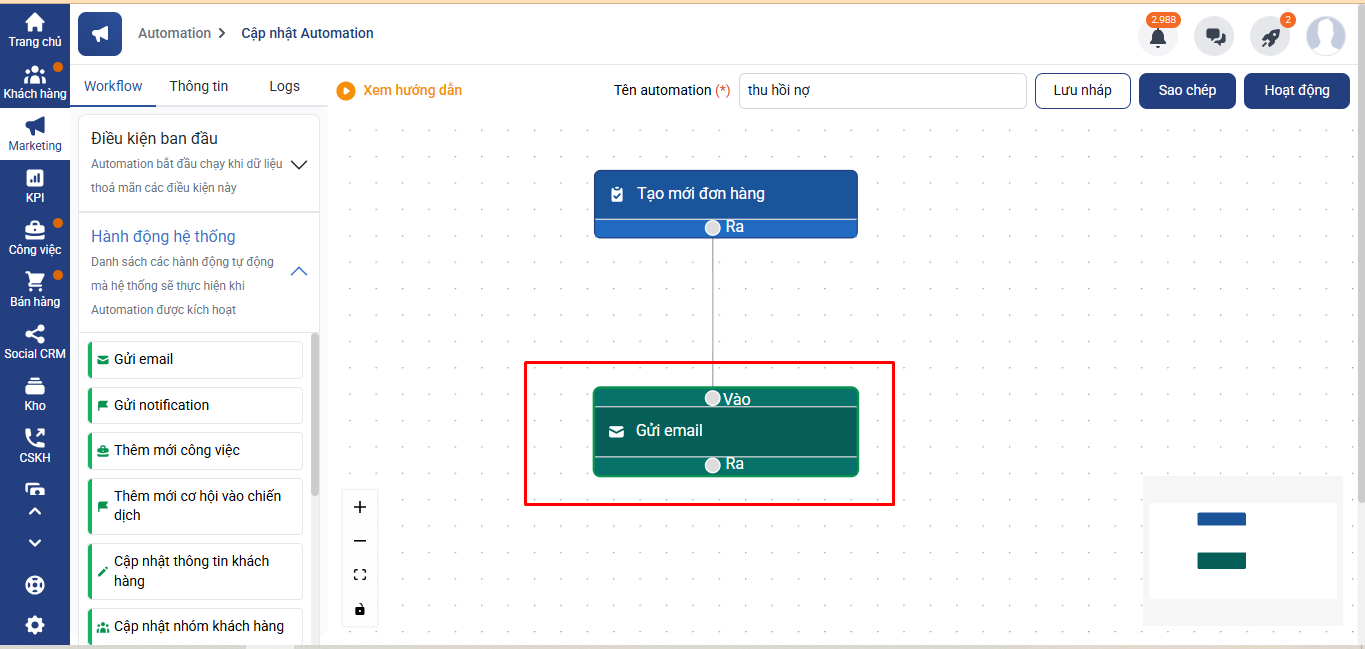Open the Social CRM sidebar icon

click(x=35, y=341)
